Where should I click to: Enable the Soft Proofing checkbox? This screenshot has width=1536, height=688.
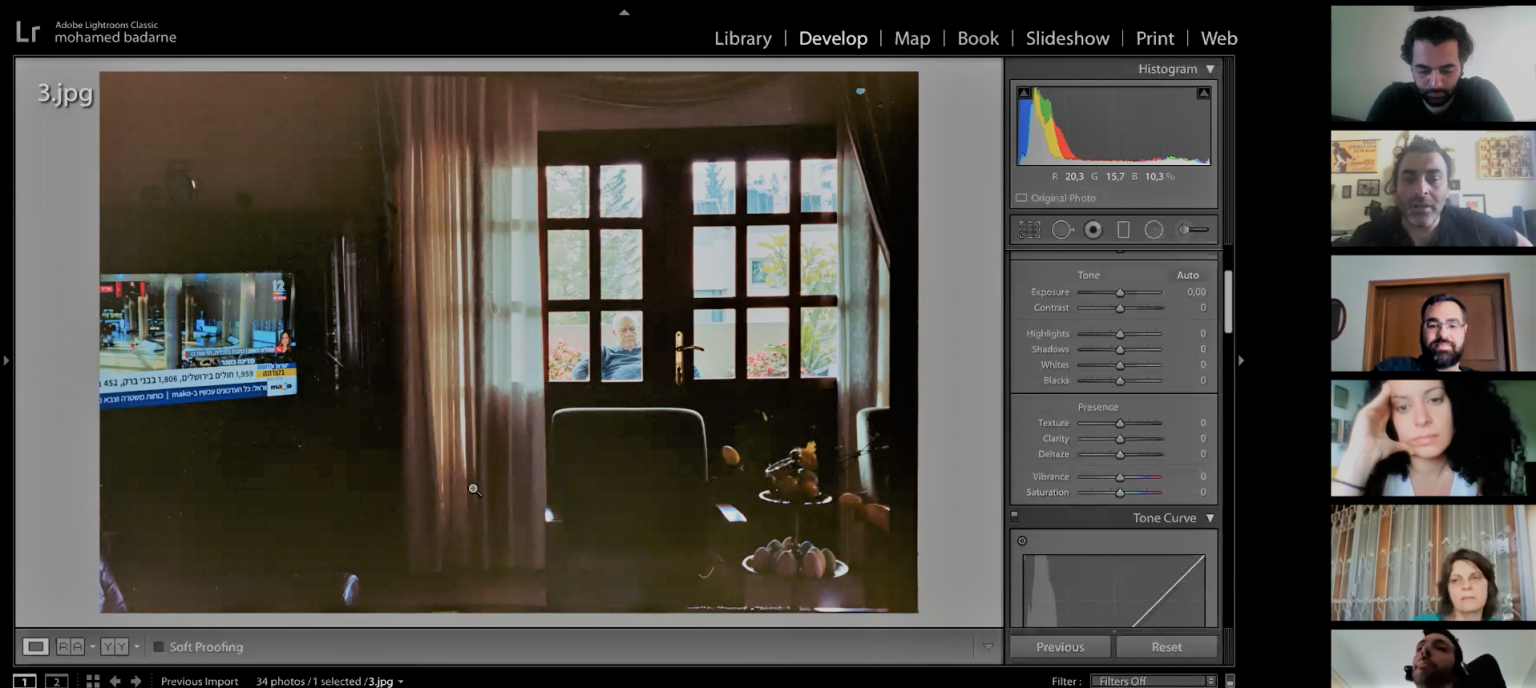click(158, 647)
